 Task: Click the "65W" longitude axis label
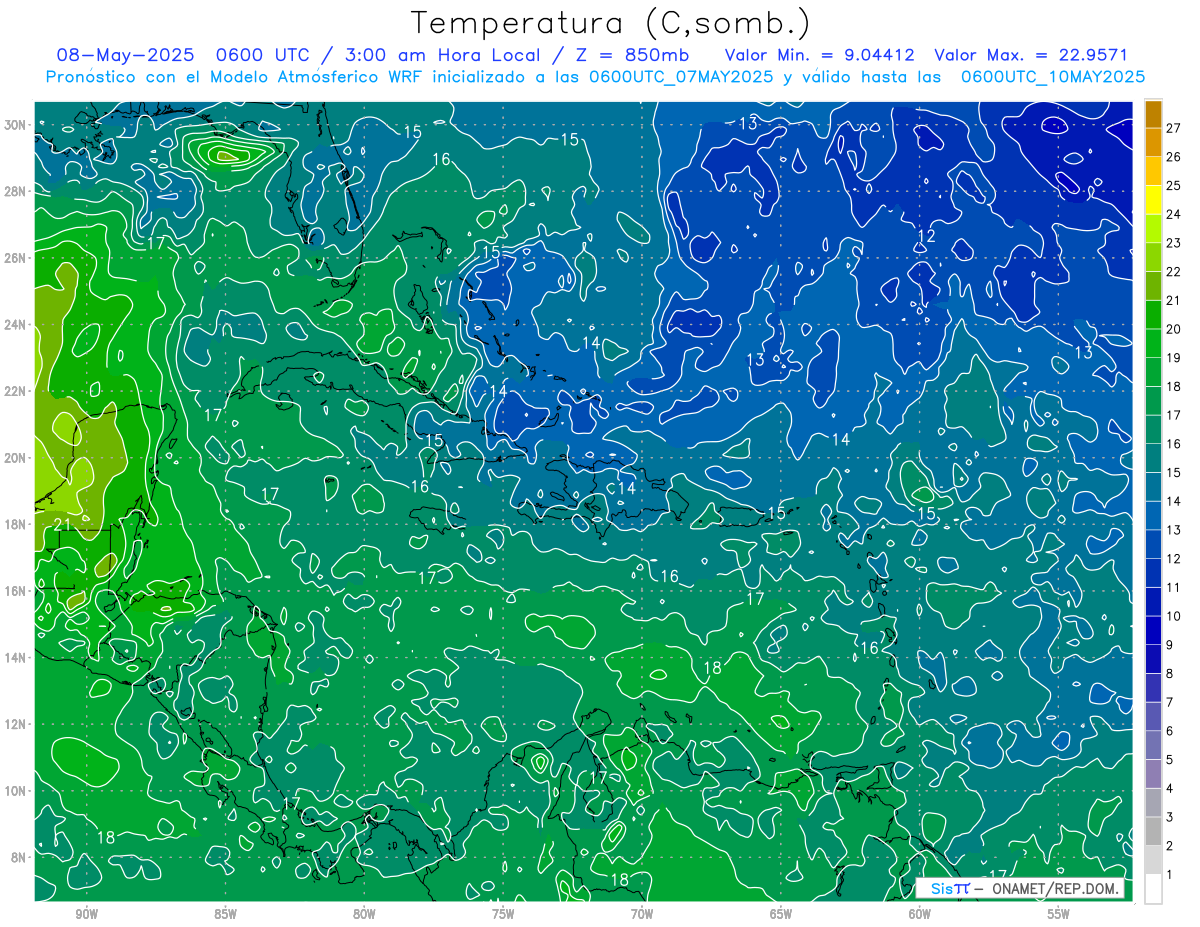coord(781,915)
